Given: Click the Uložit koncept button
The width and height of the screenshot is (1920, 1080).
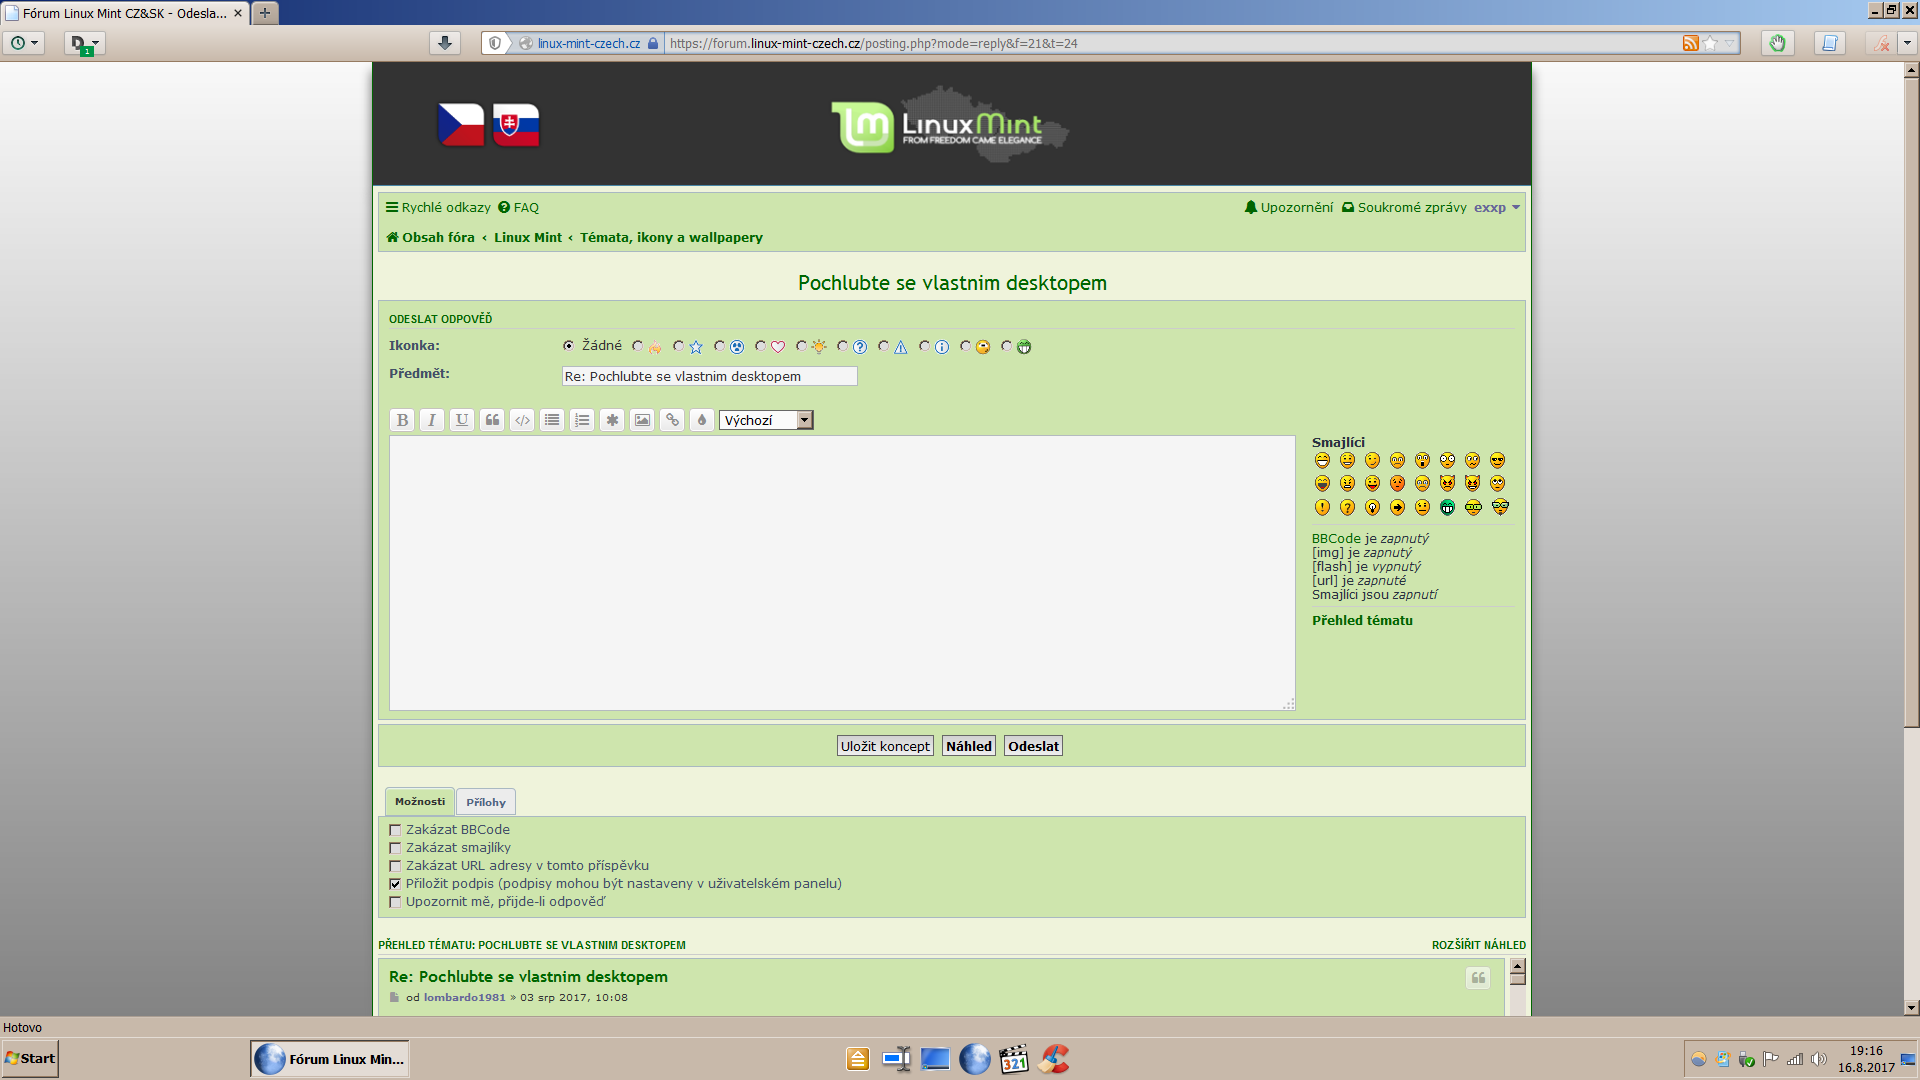Looking at the screenshot, I should (x=885, y=746).
